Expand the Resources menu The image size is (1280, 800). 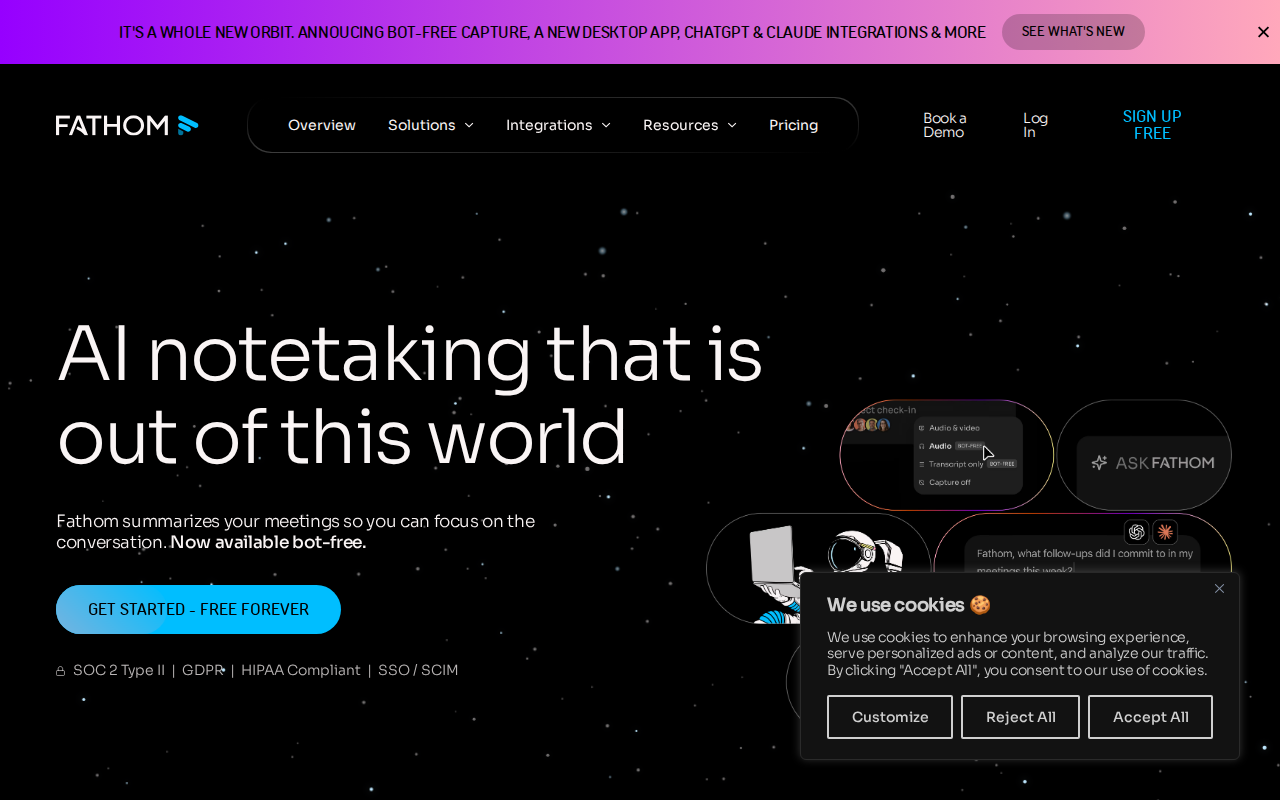[690, 125]
